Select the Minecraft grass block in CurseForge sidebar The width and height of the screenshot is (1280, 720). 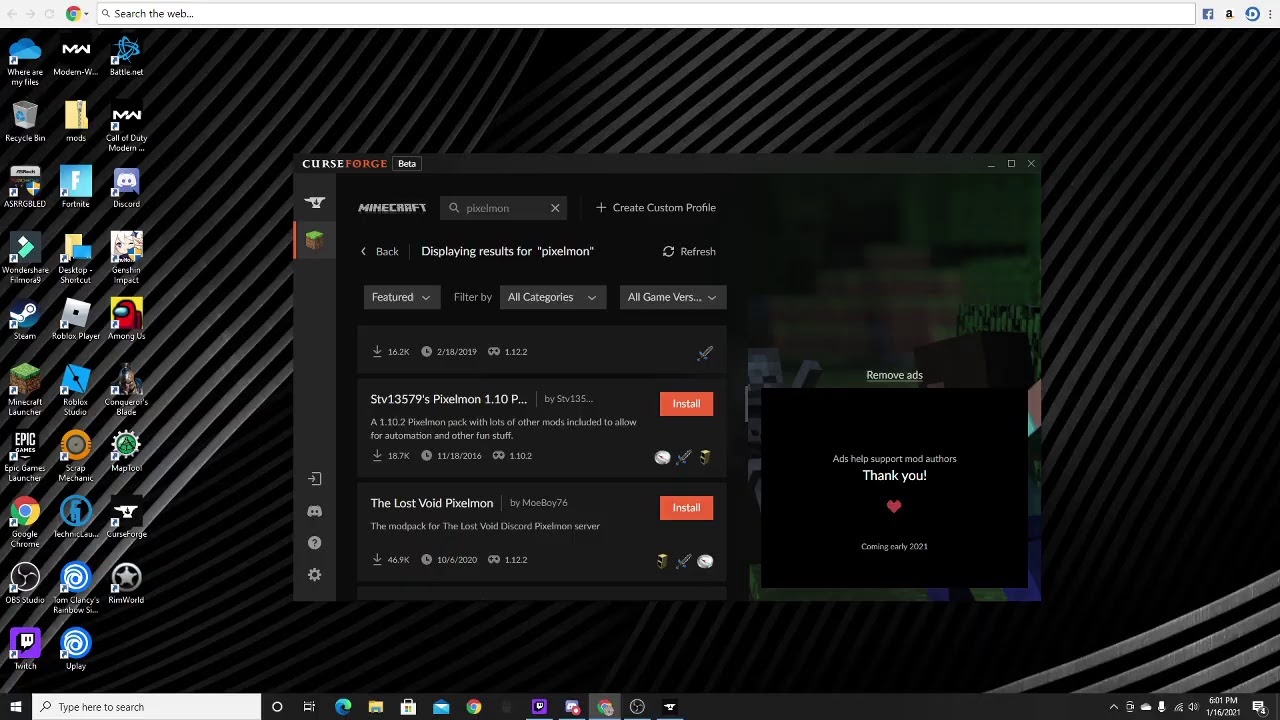pyautogui.click(x=315, y=240)
